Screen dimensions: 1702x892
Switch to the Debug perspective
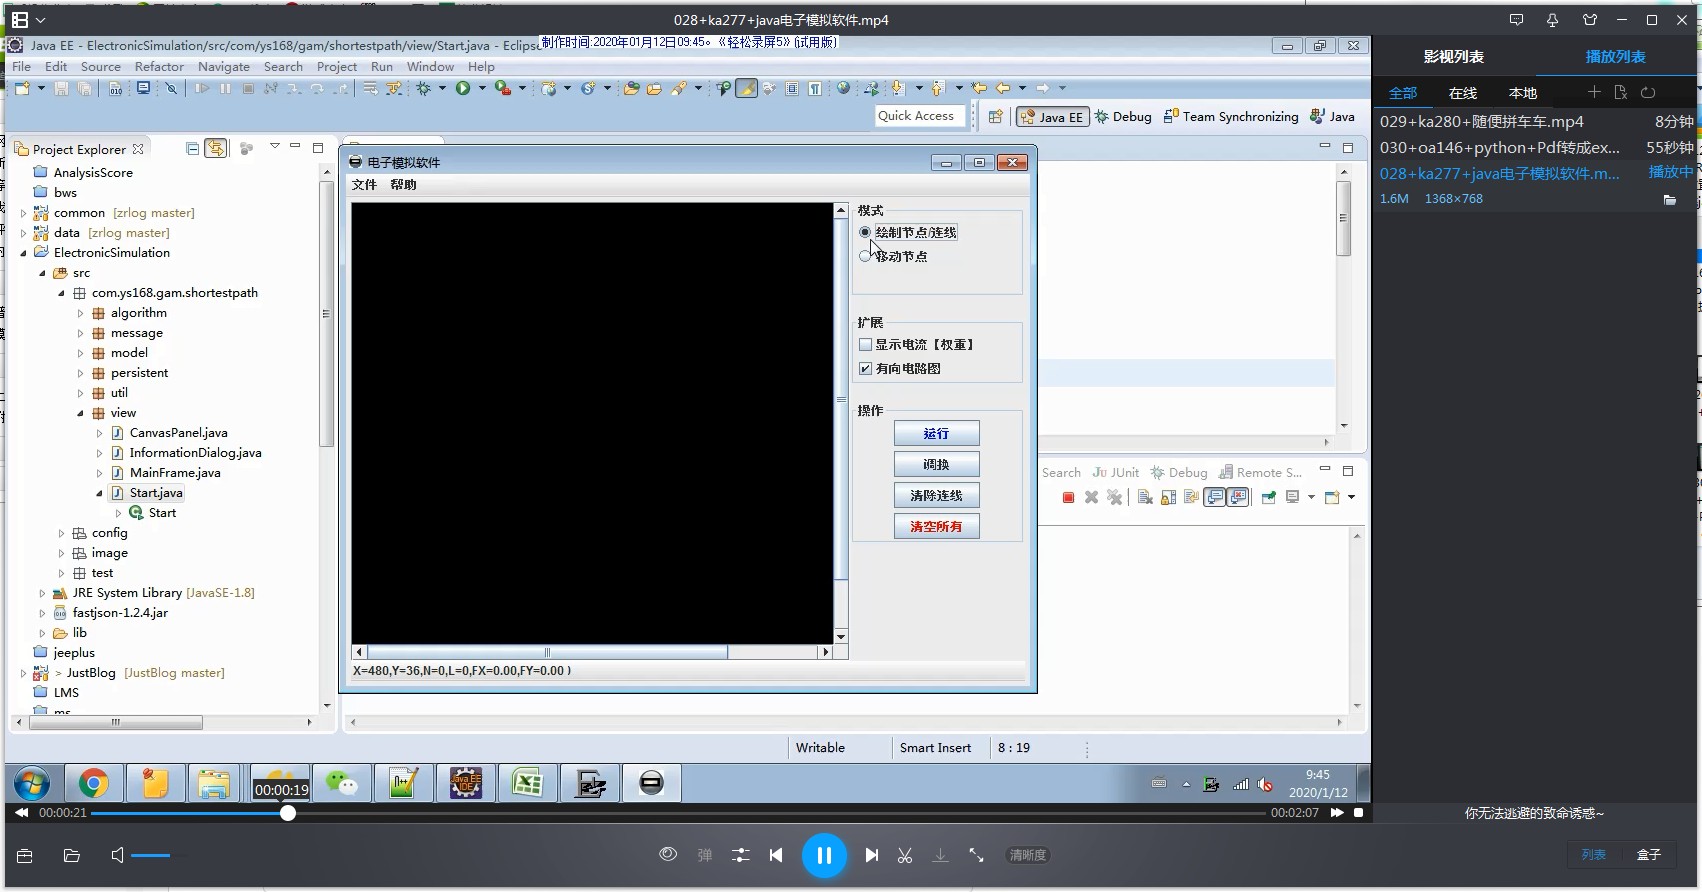pyautogui.click(x=1123, y=116)
